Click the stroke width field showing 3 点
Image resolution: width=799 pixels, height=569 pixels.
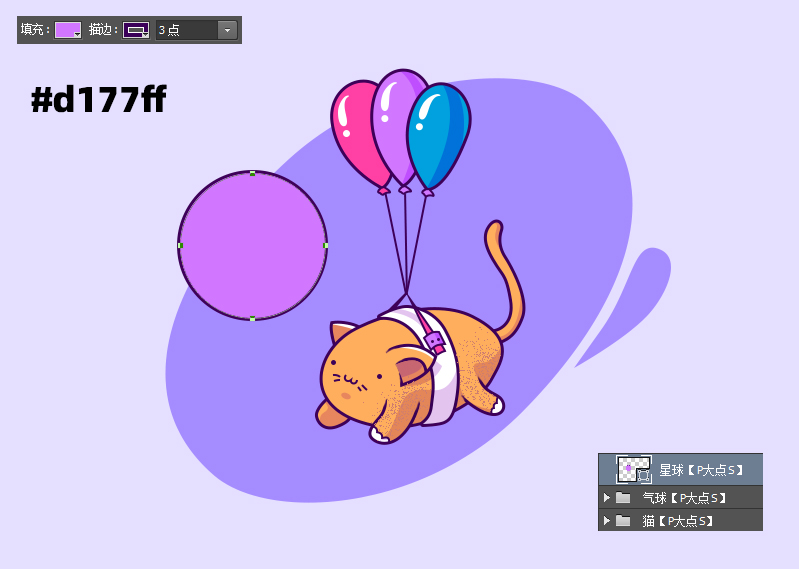click(x=186, y=30)
